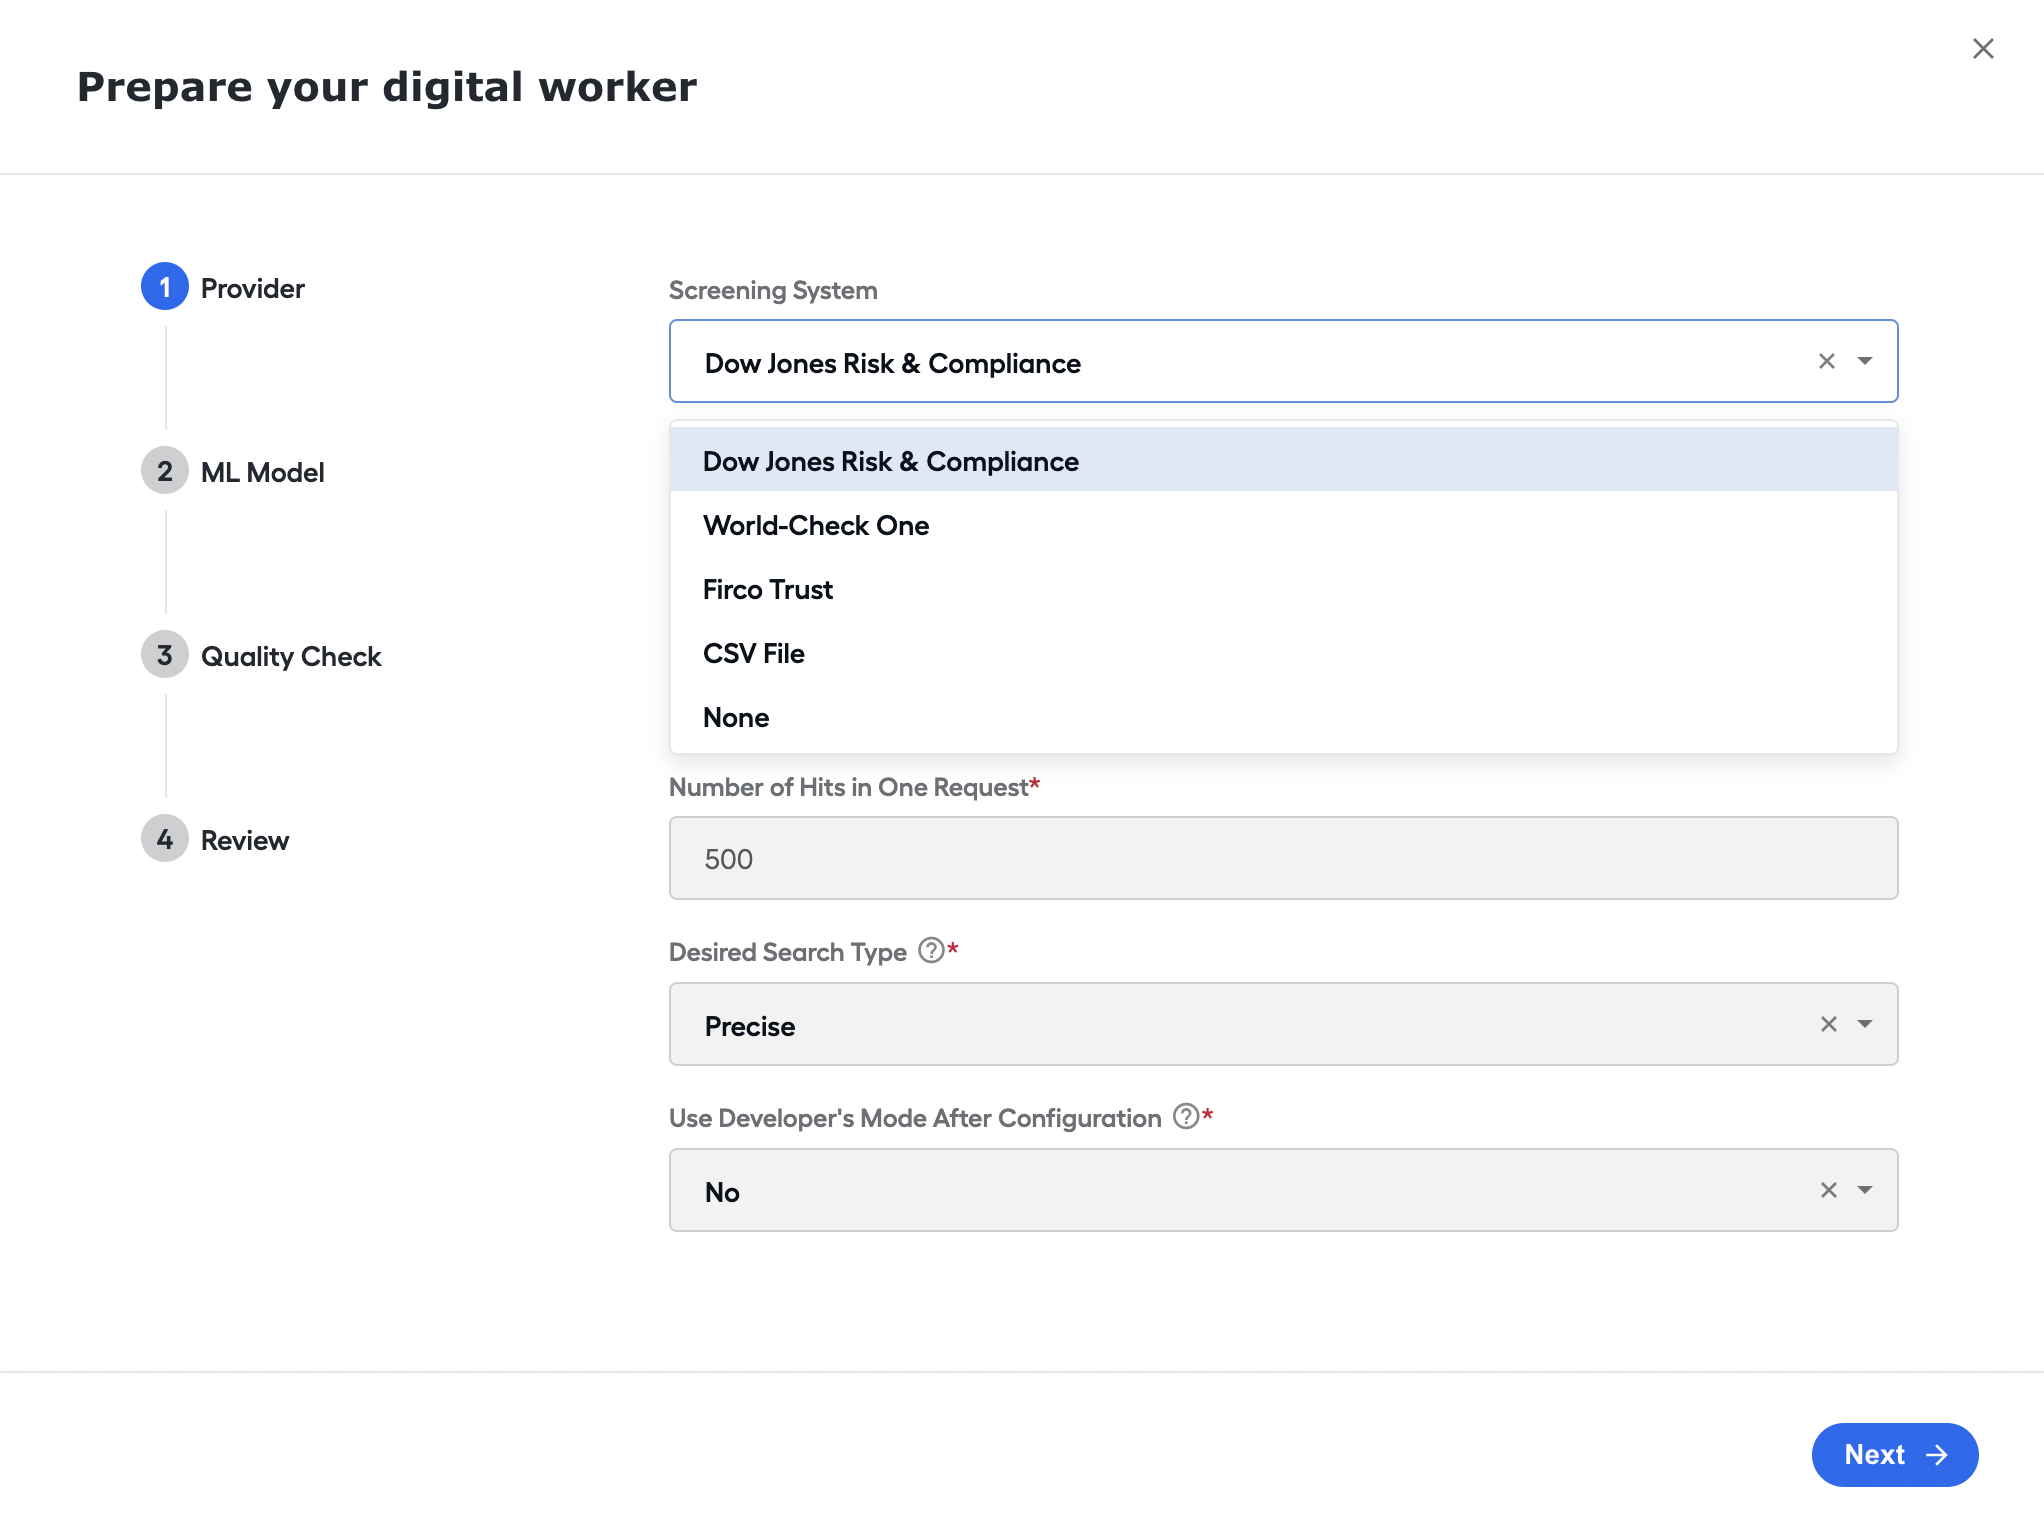Choose None in the Screening System list

pyautogui.click(x=1283, y=717)
